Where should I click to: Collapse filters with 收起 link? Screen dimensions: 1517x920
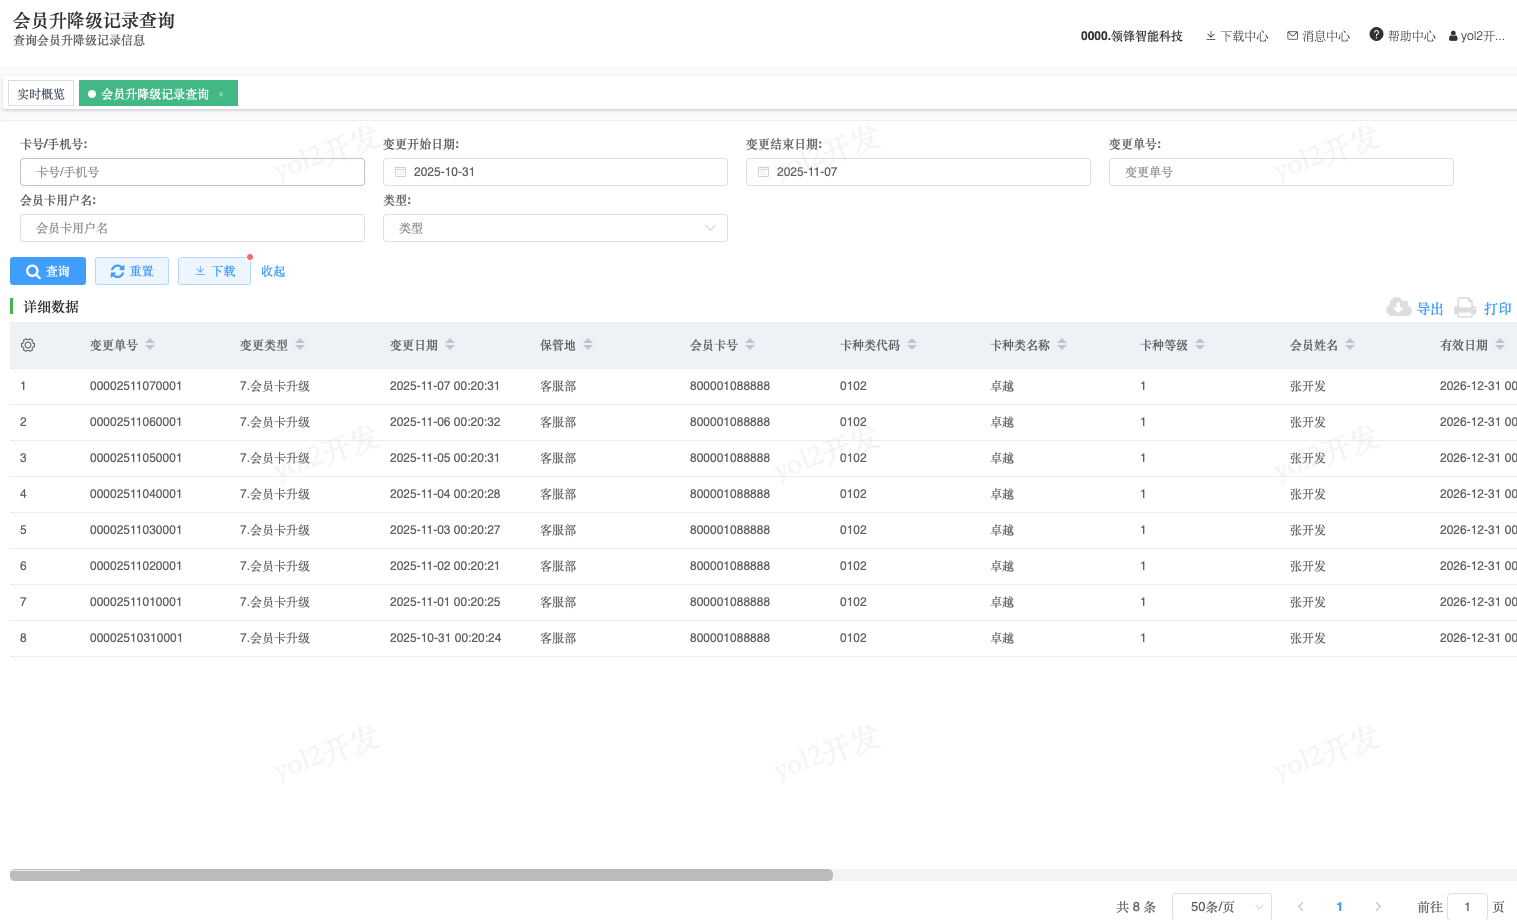pos(273,271)
